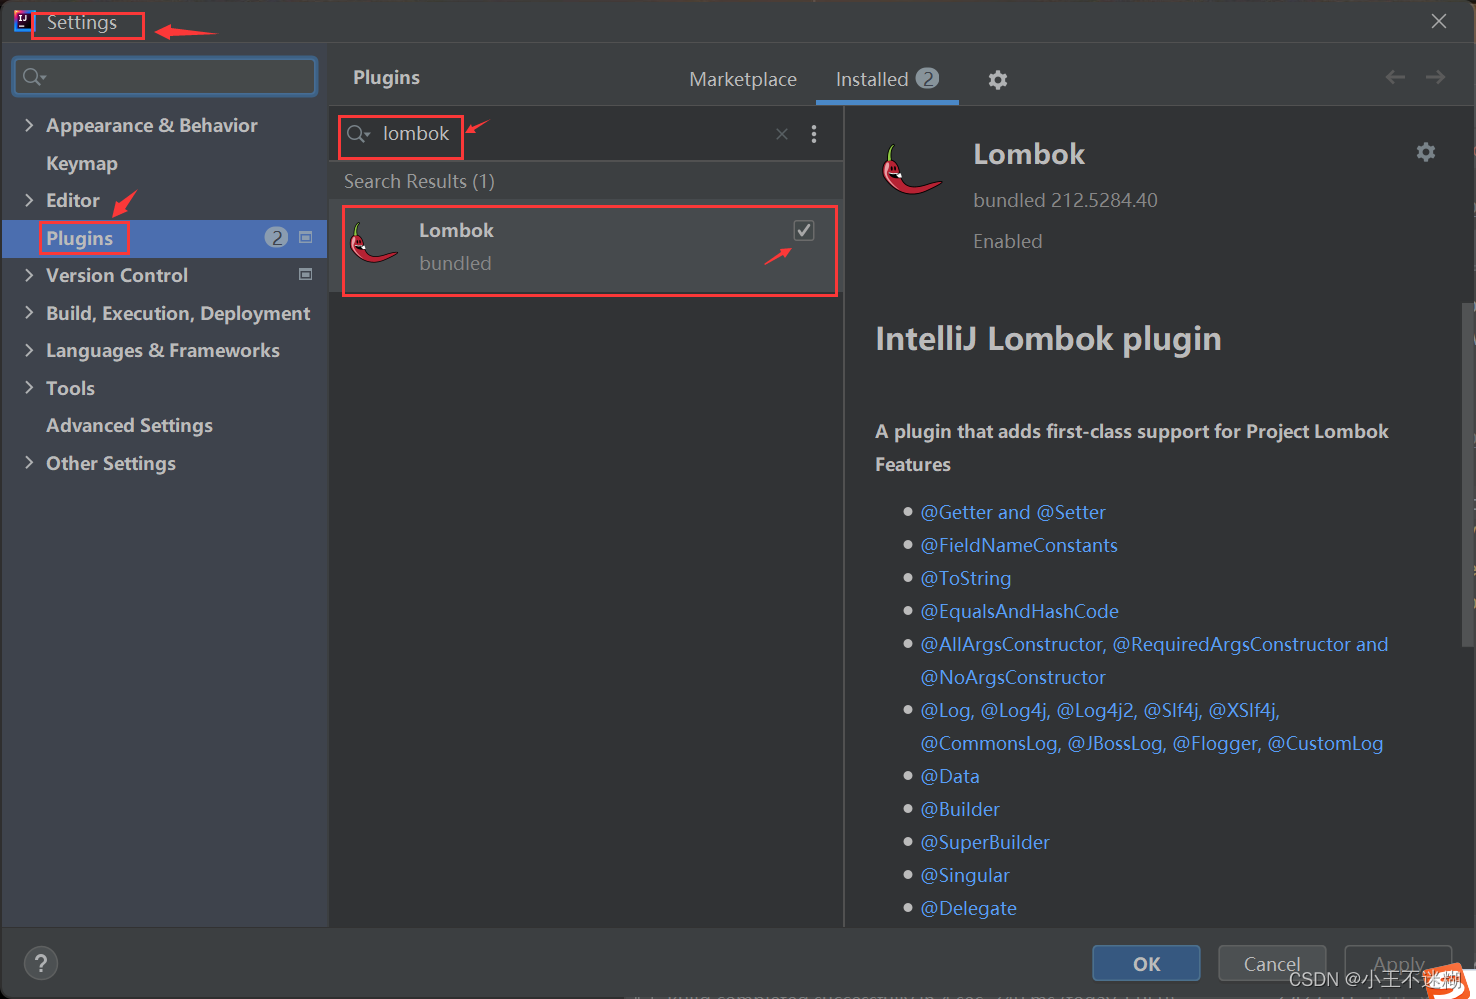Viewport: 1476px width, 999px height.
Task: Expand Build, Execution, Deployment section
Action: click(29, 313)
